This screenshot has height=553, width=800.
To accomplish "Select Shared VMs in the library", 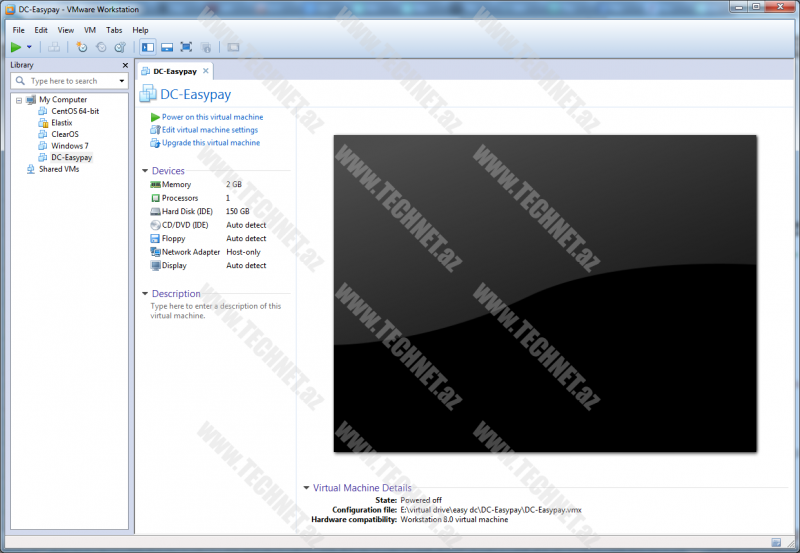I will pyautogui.click(x=58, y=169).
